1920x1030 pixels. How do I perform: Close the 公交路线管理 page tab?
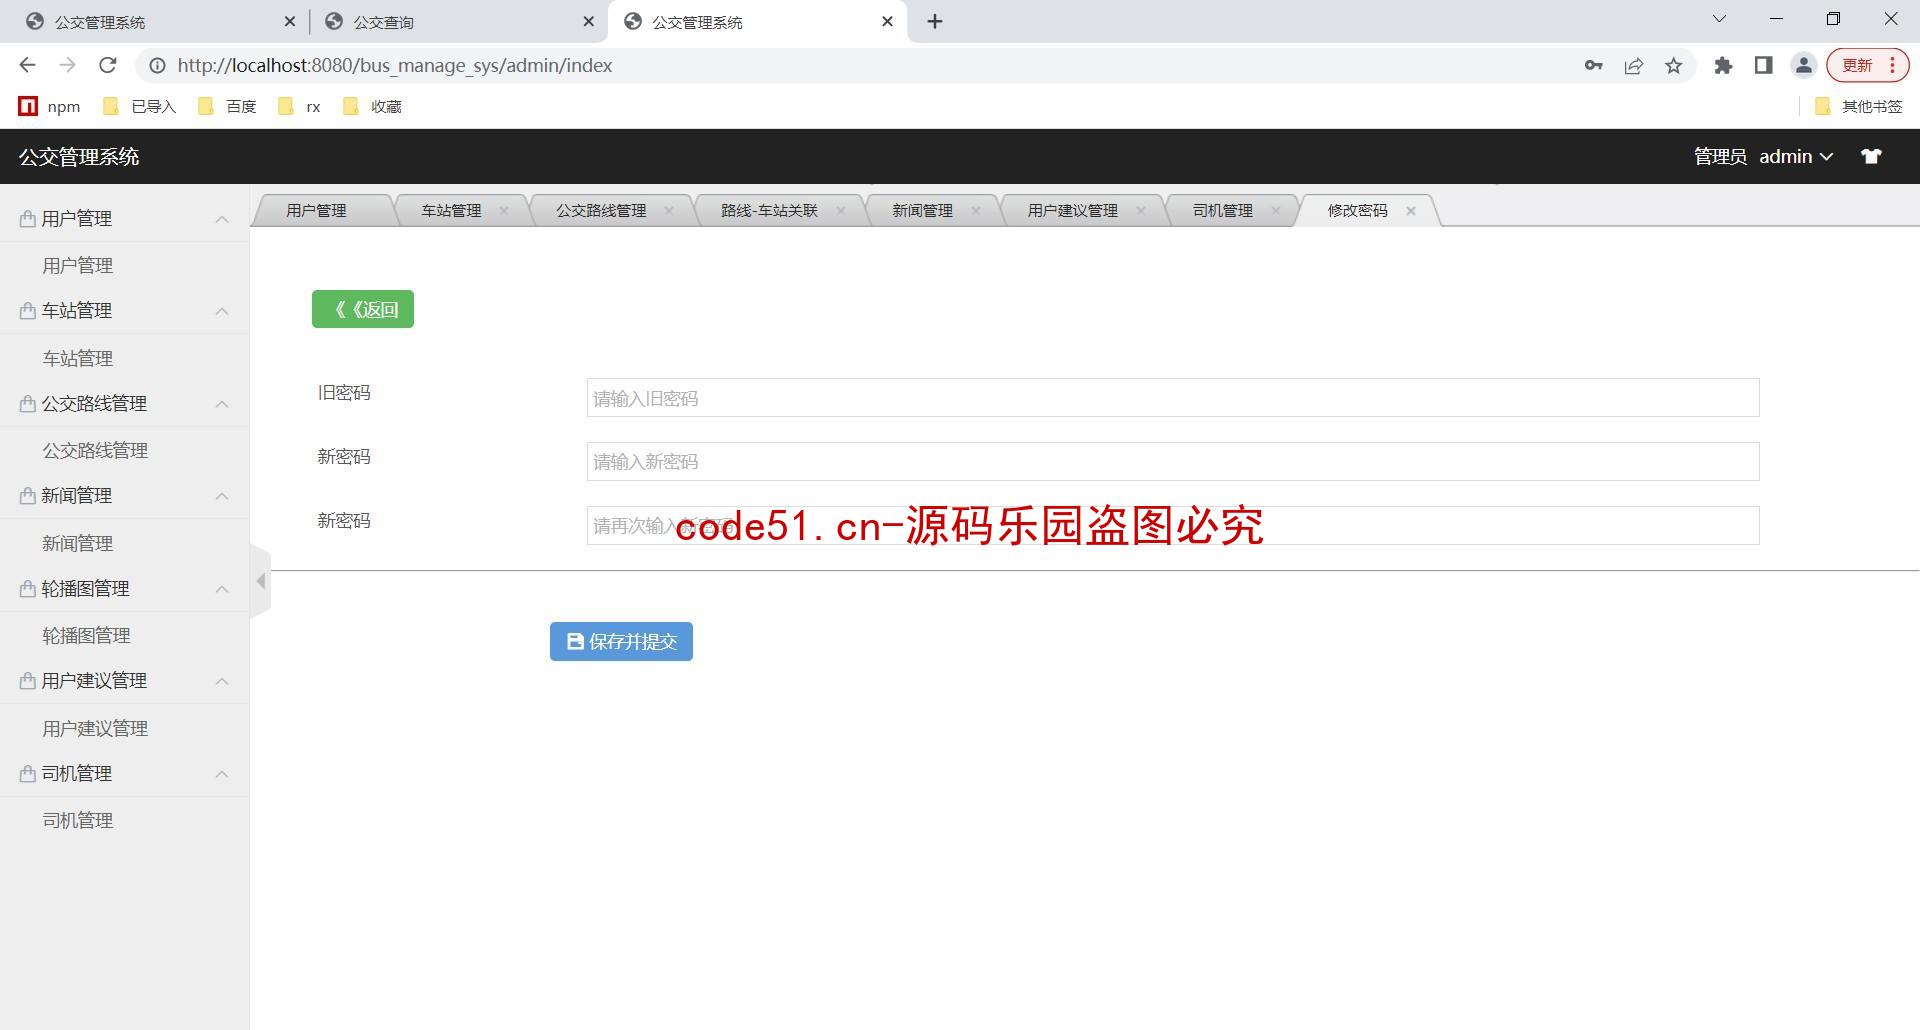click(669, 210)
